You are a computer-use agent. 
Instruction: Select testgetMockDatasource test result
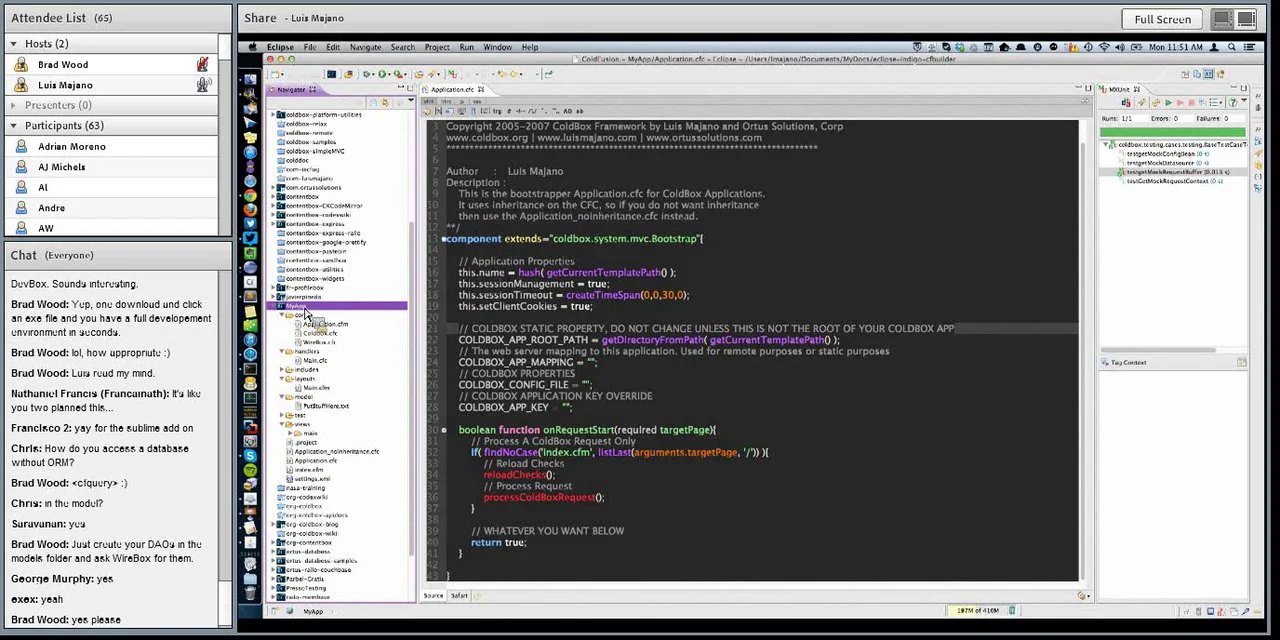1167,163
